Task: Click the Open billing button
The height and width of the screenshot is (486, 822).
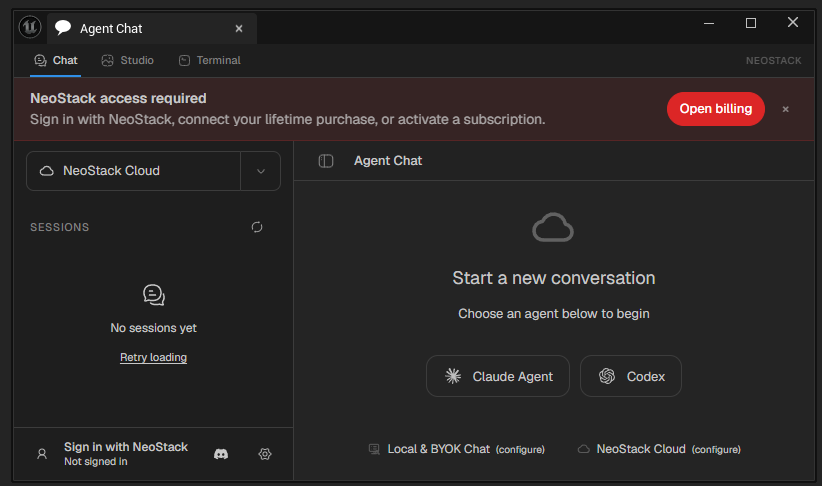Action: [716, 109]
